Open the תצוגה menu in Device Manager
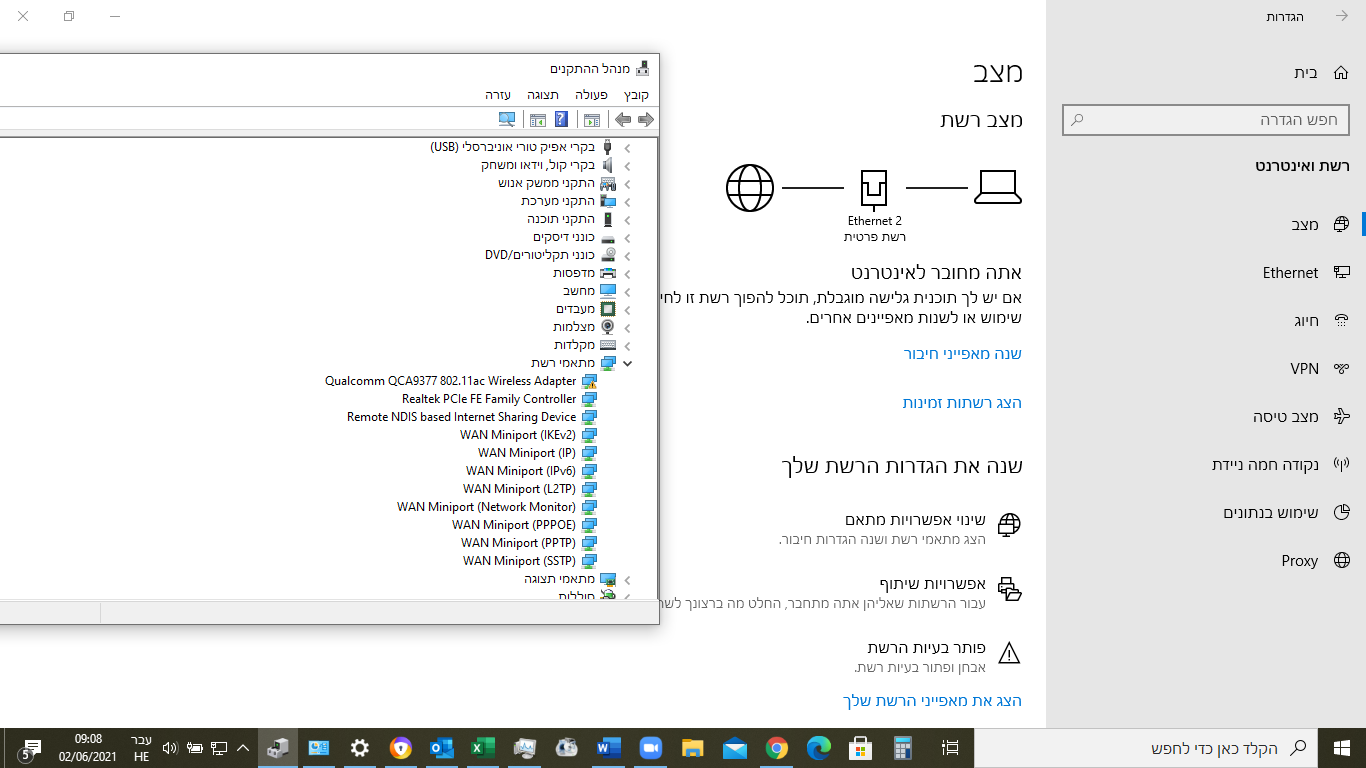The width and height of the screenshot is (1366, 768). [543, 94]
